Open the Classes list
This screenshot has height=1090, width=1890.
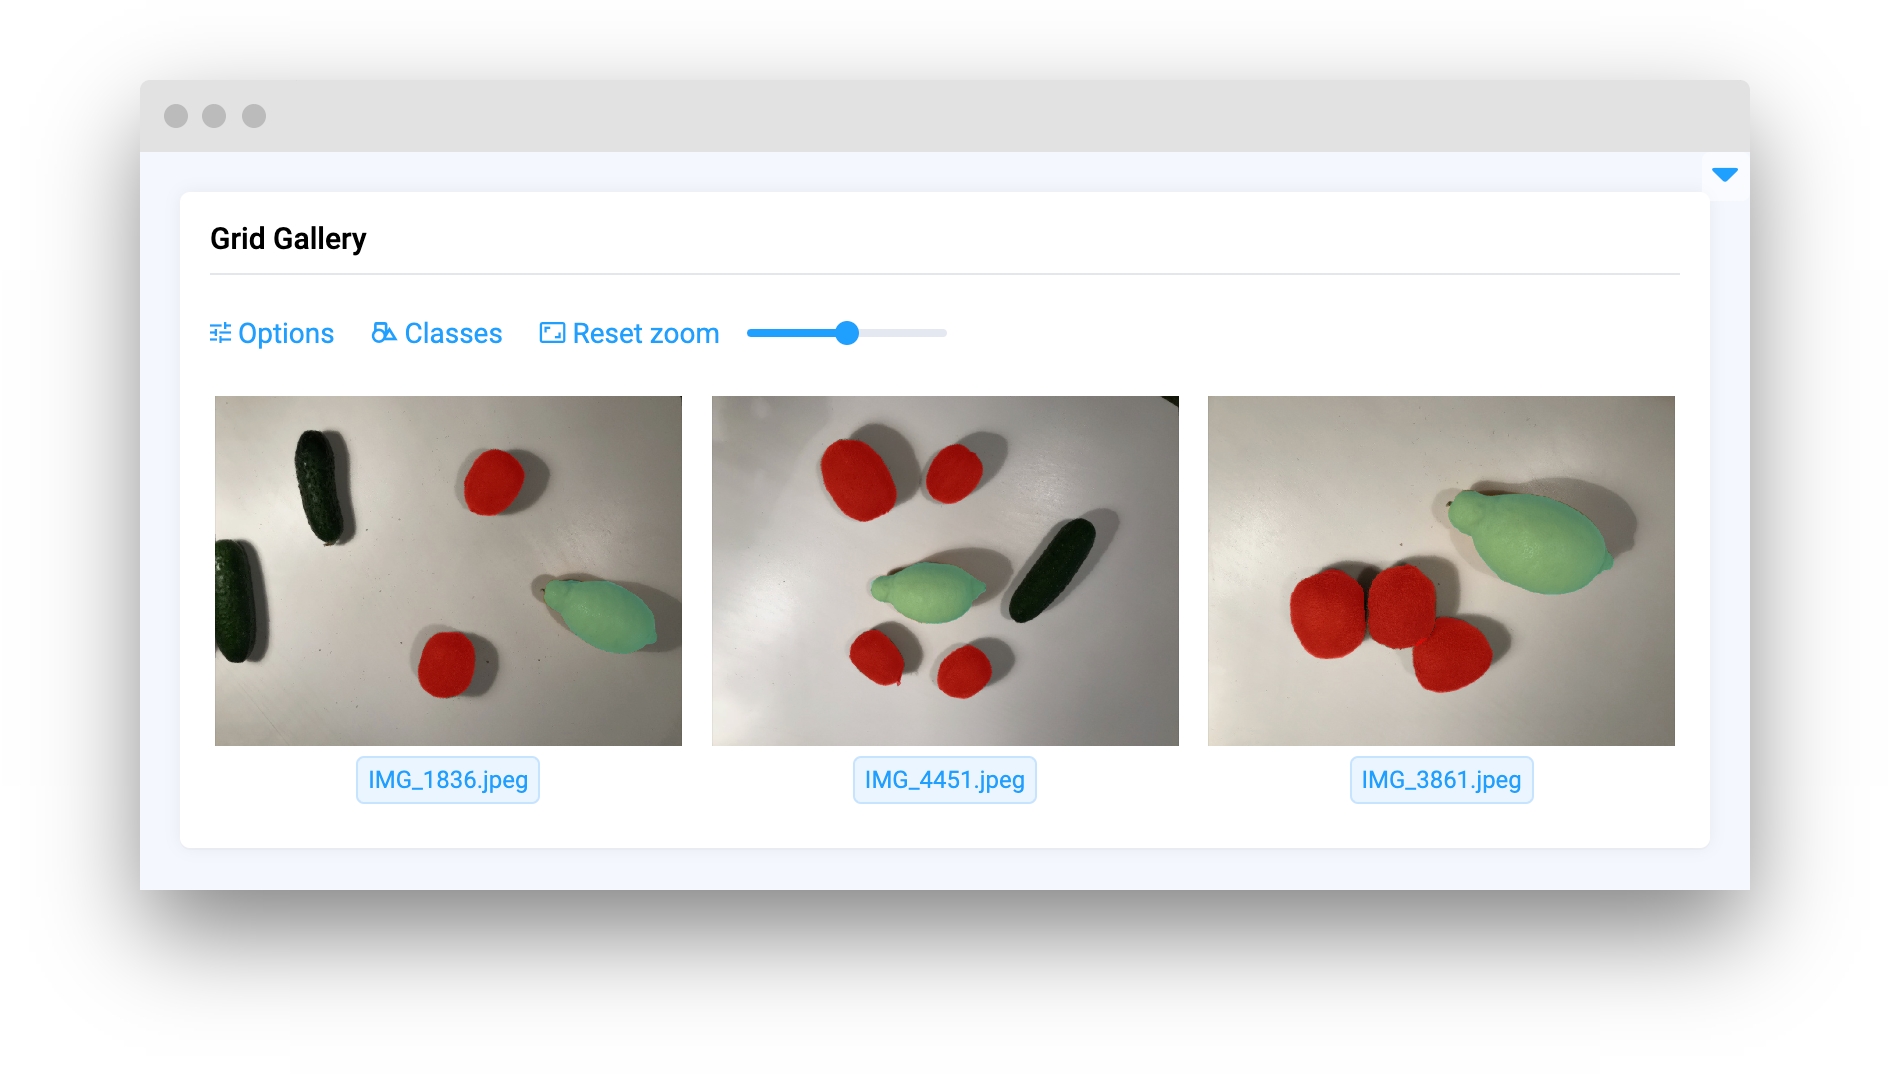[437, 333]
